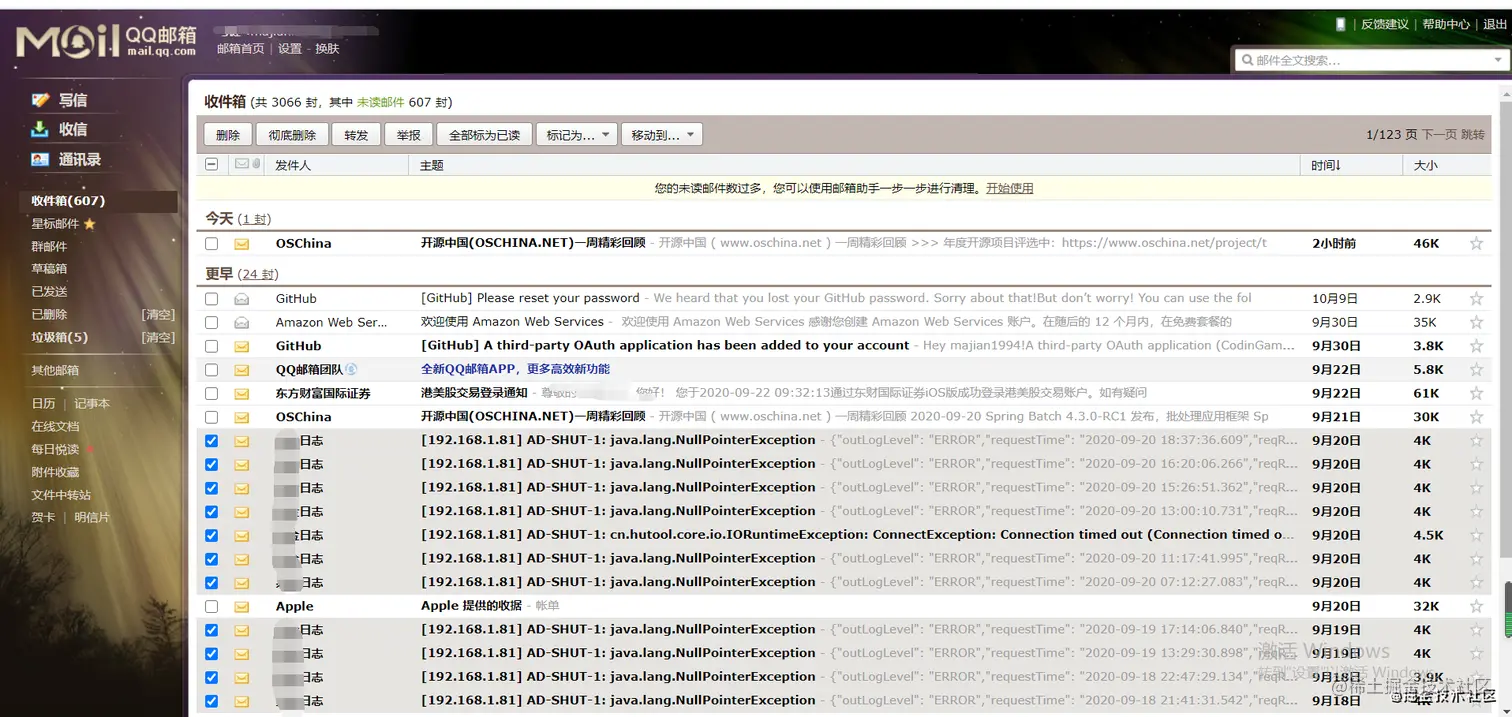The width and height of the screenshot is (1512, 717).
Task: Click envelope icon of 东方财富国际证券 mail
Action: [241, 394]
